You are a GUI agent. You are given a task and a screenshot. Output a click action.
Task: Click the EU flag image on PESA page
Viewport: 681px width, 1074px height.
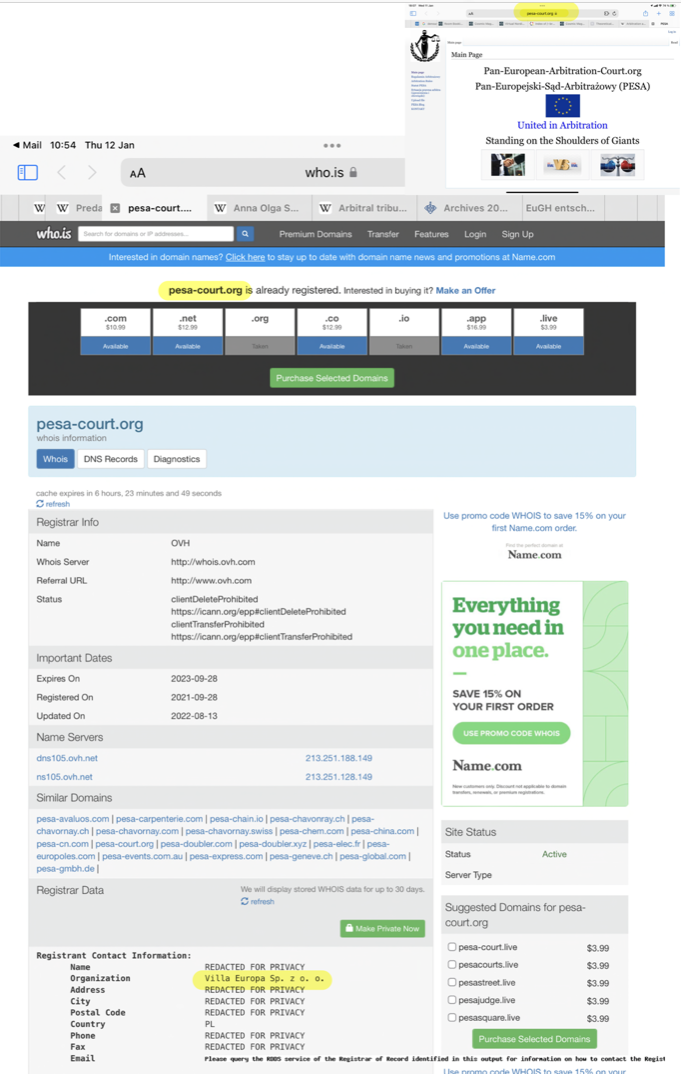[x=562, y=105]
